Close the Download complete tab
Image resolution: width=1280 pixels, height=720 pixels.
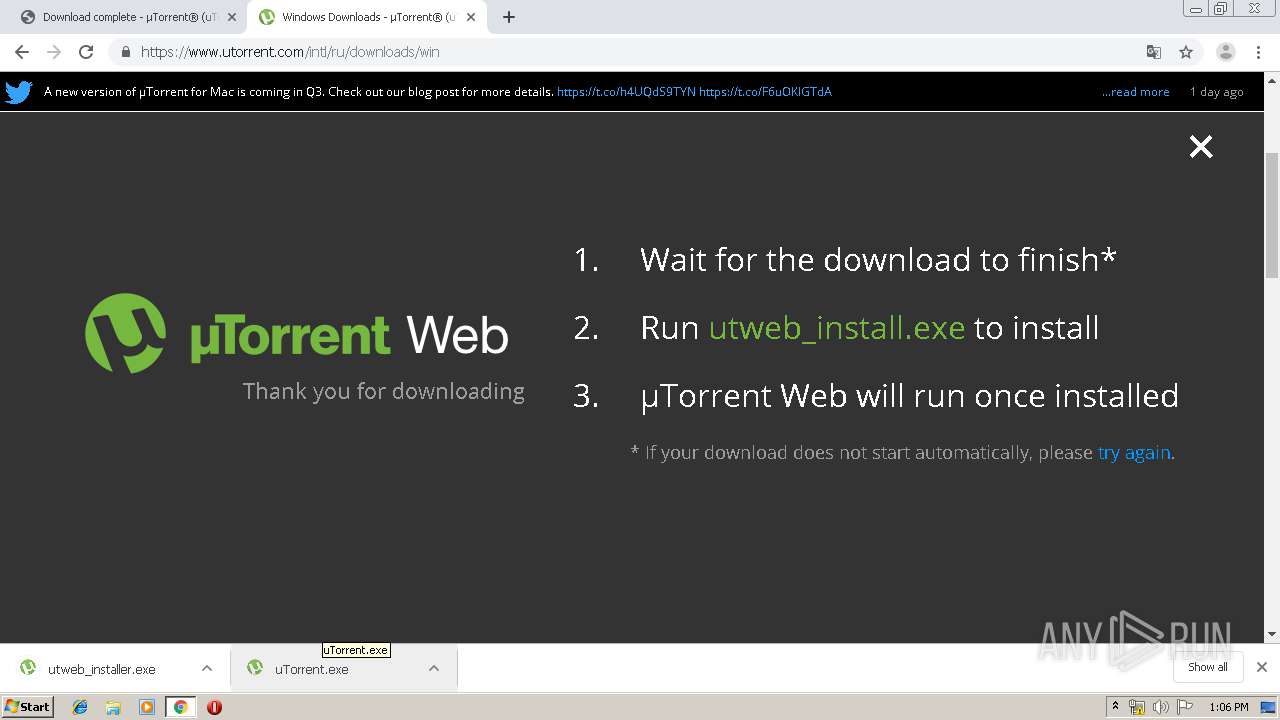pyautogui.click(x=232, y=17)
